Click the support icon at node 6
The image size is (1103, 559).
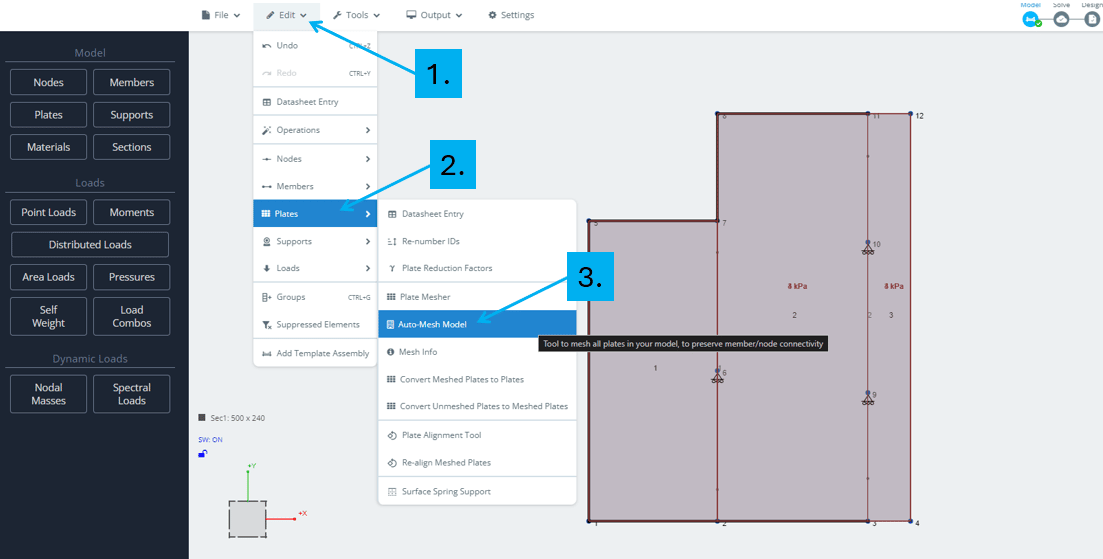pos(717,376)
